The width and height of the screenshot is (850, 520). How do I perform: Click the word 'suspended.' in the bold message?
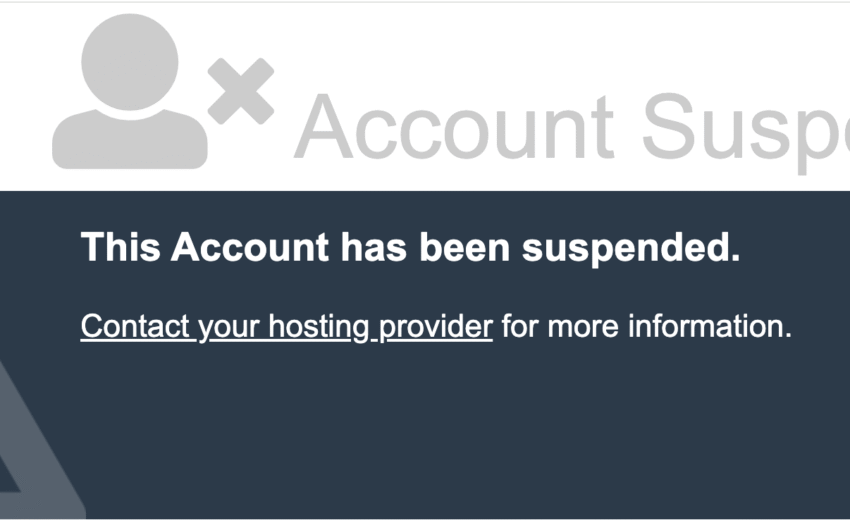[631, 248]
